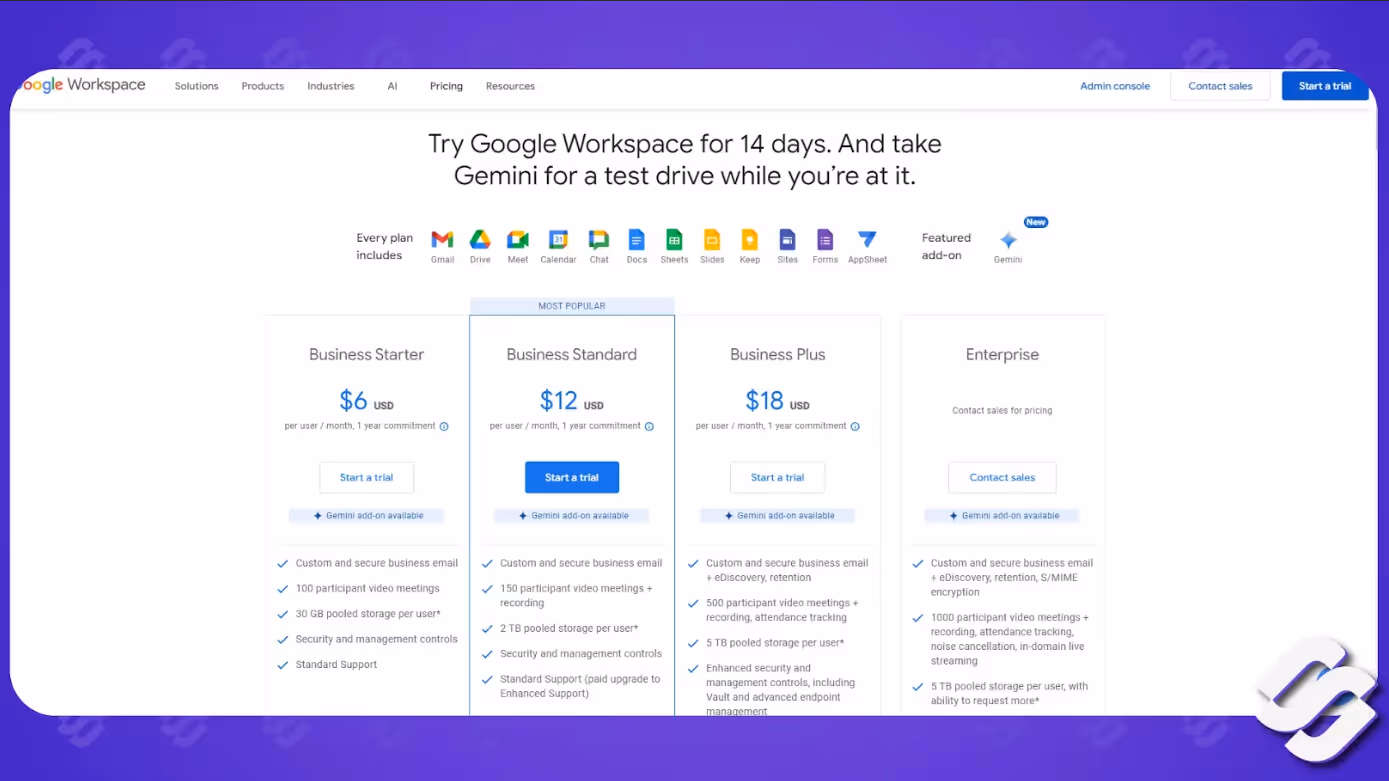Click "5 TB pooled storage per user*" in Business Plus
This screenshot has width=1389, height=781.
pyautogui.click(x=775, y=643)
